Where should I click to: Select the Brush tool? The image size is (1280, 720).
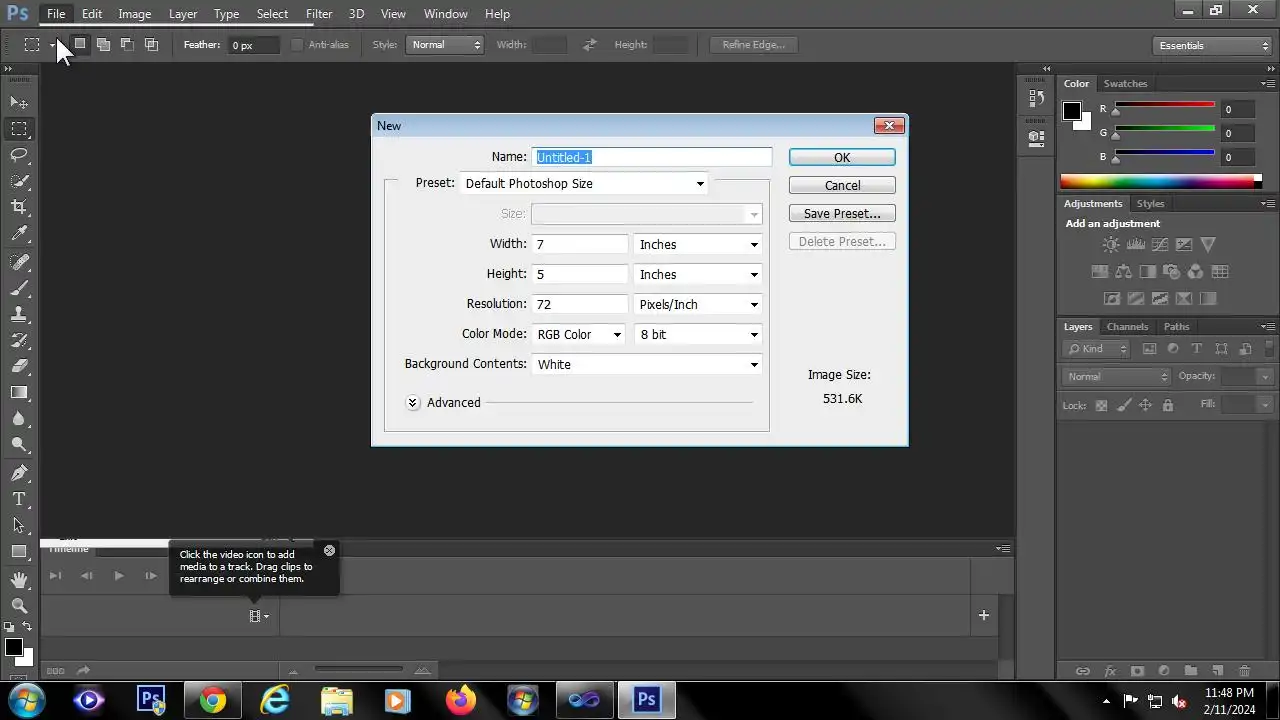coord(19,288)
